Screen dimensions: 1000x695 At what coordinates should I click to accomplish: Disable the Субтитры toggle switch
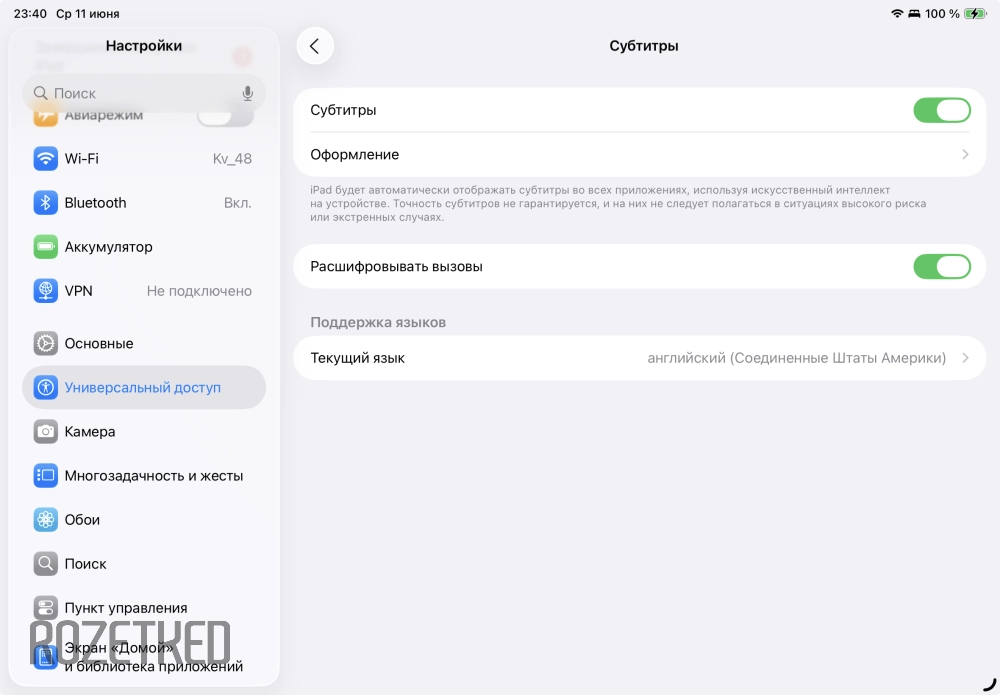[942, 110]
